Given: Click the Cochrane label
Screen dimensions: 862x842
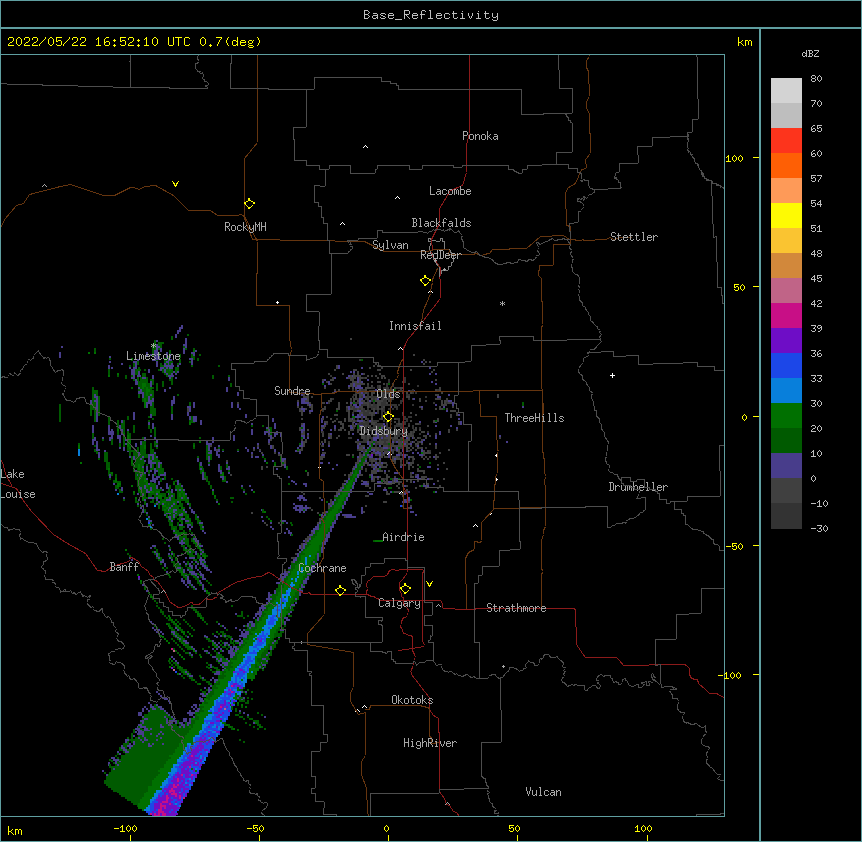Looking at the screenshot, I should point(322,568).
